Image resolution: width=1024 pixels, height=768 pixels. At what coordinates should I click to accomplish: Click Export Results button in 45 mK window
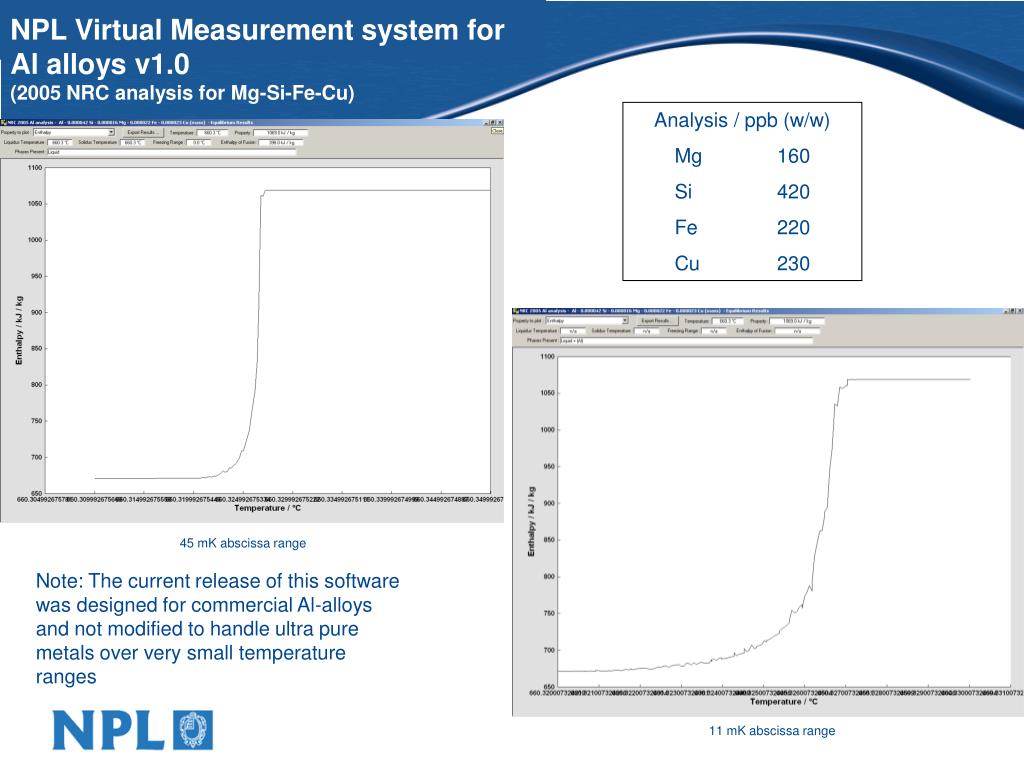tap(142, 132)
